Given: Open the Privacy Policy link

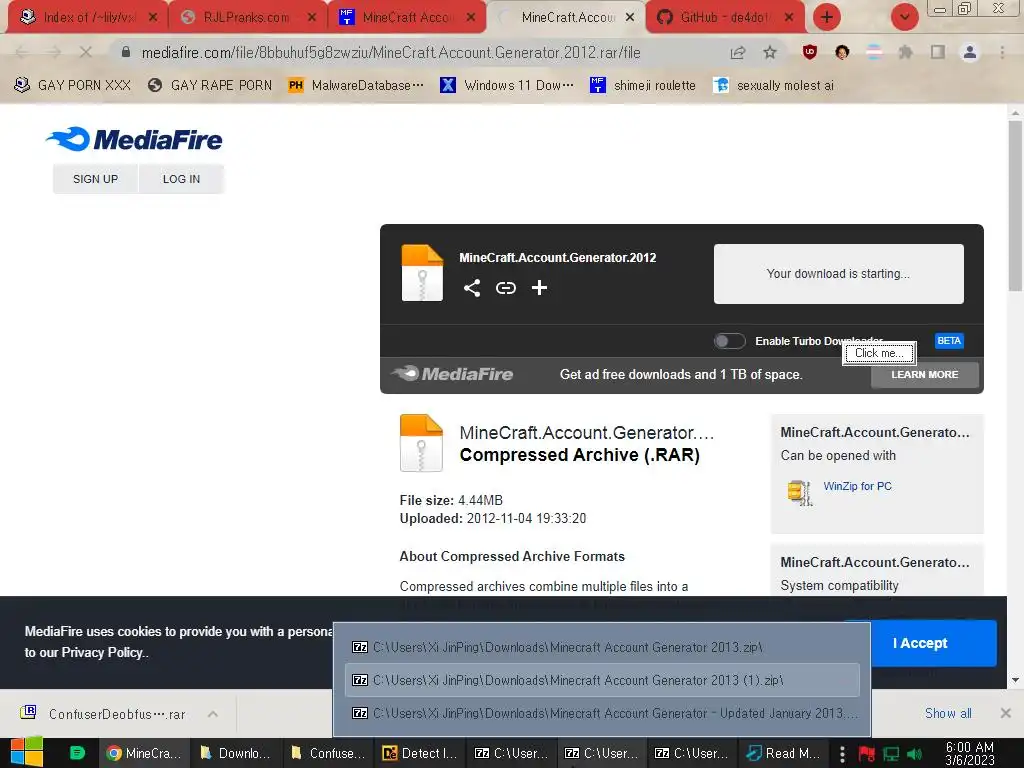Looking at the screenshot, I should (104, 652).
